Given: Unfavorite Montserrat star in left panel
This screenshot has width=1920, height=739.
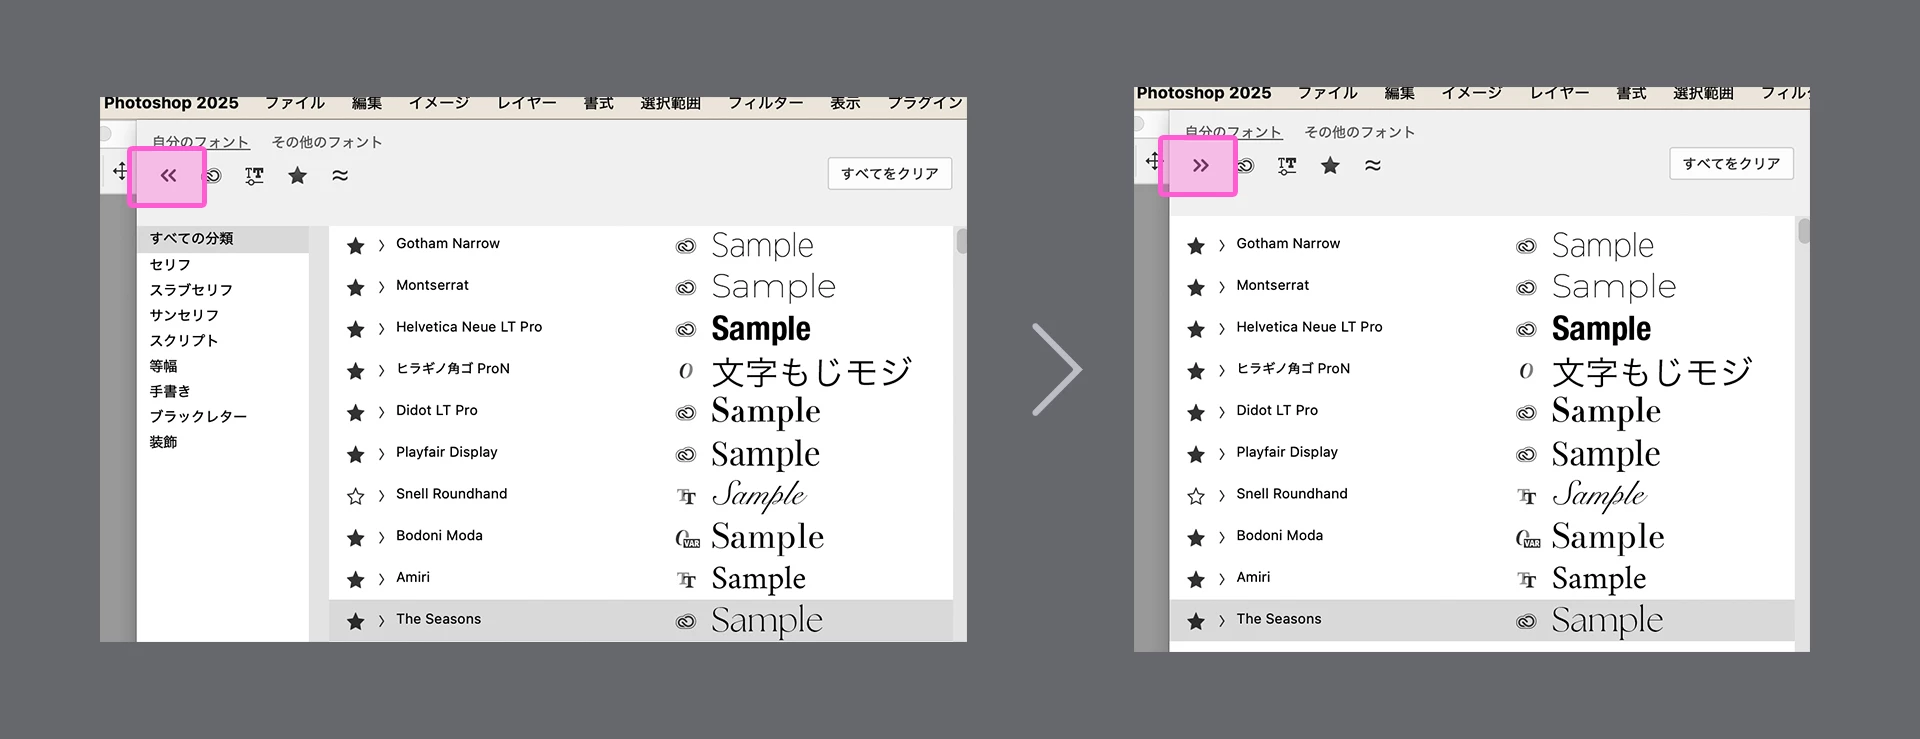Looking at the screenshot, I should (x=355, y=288).
